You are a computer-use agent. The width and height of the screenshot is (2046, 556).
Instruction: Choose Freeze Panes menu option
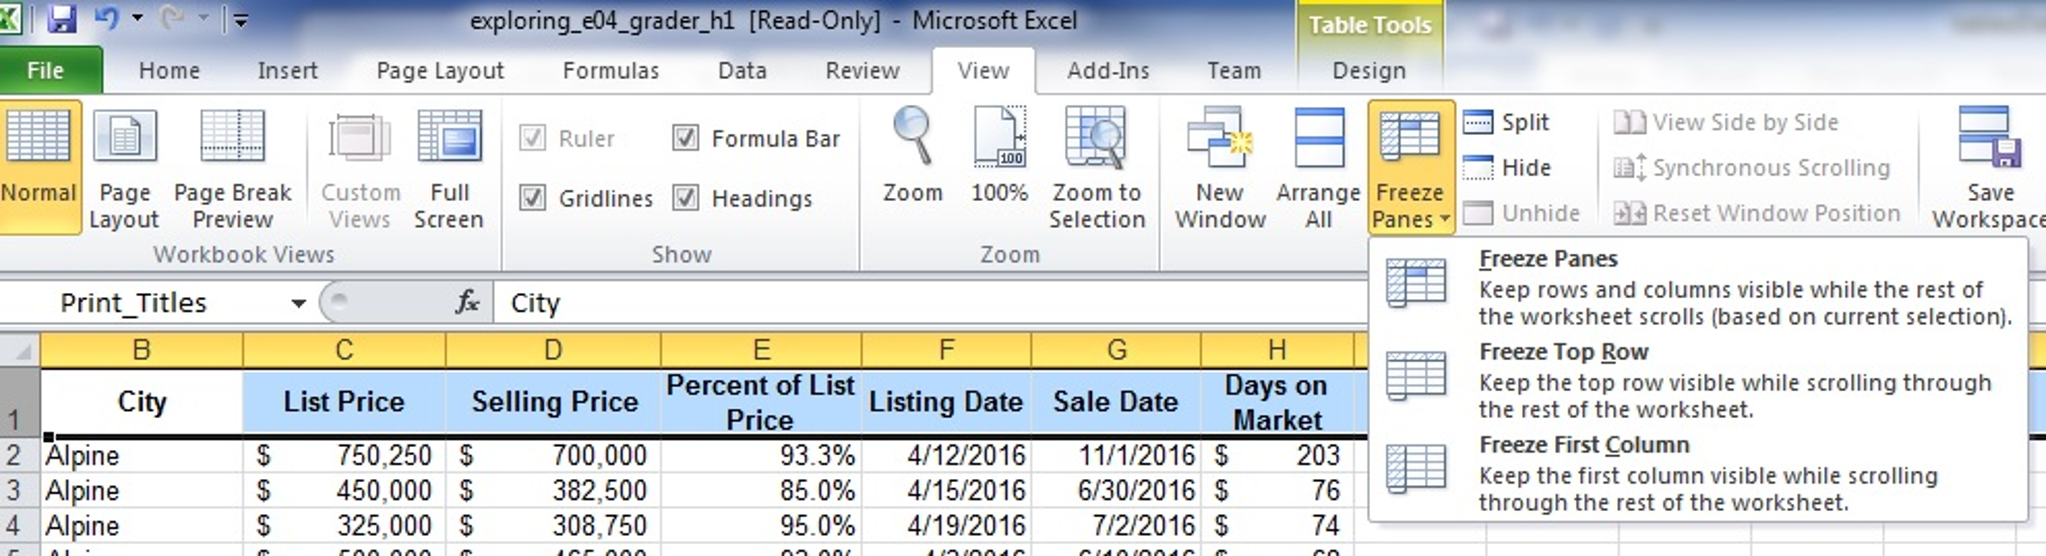tap(1697, 287)
